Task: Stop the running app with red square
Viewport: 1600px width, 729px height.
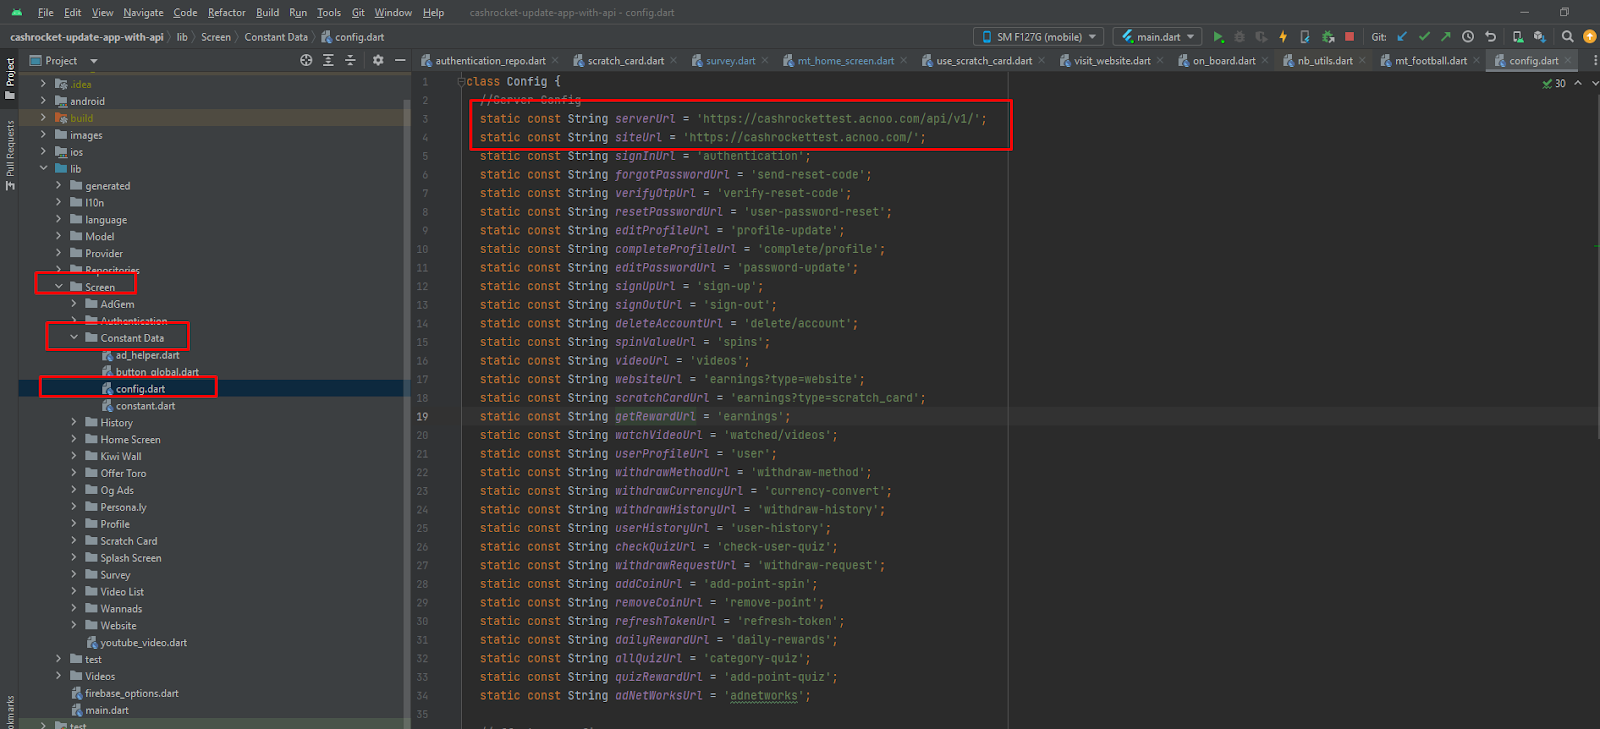Action: [x=1349, y=37]
